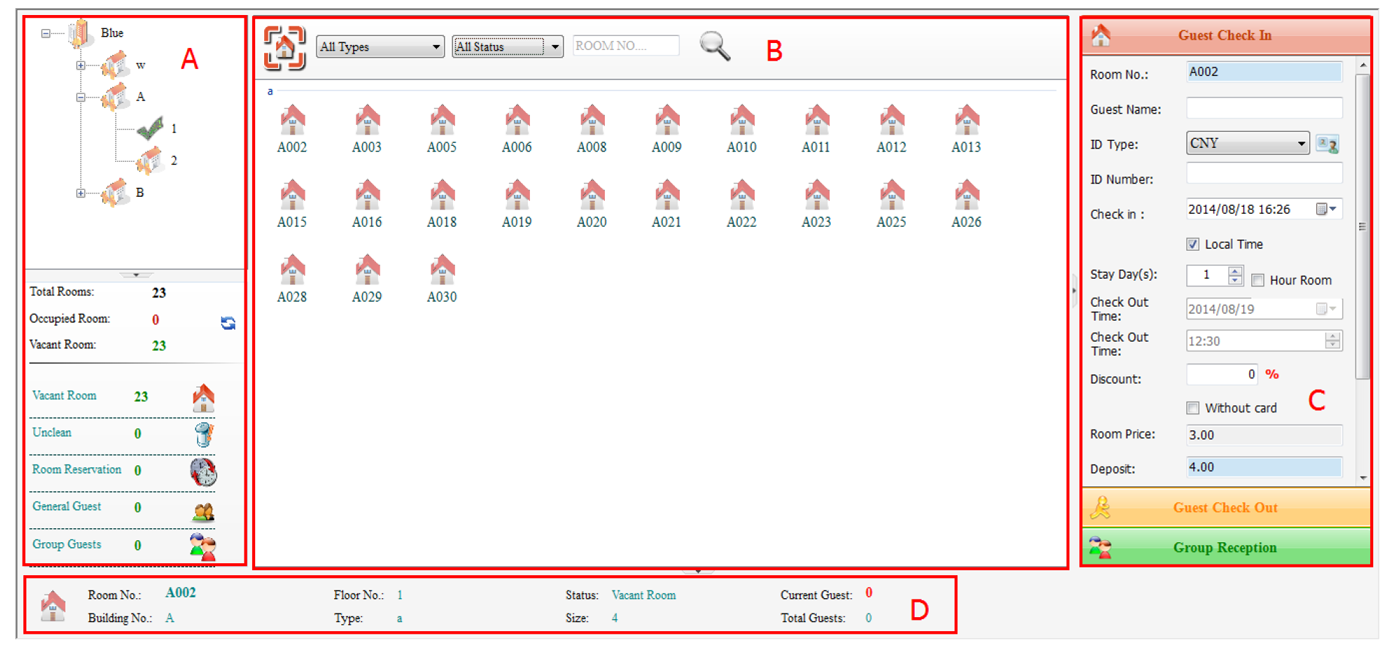Enable the Hour Room checkbox

click(1258, 280)
